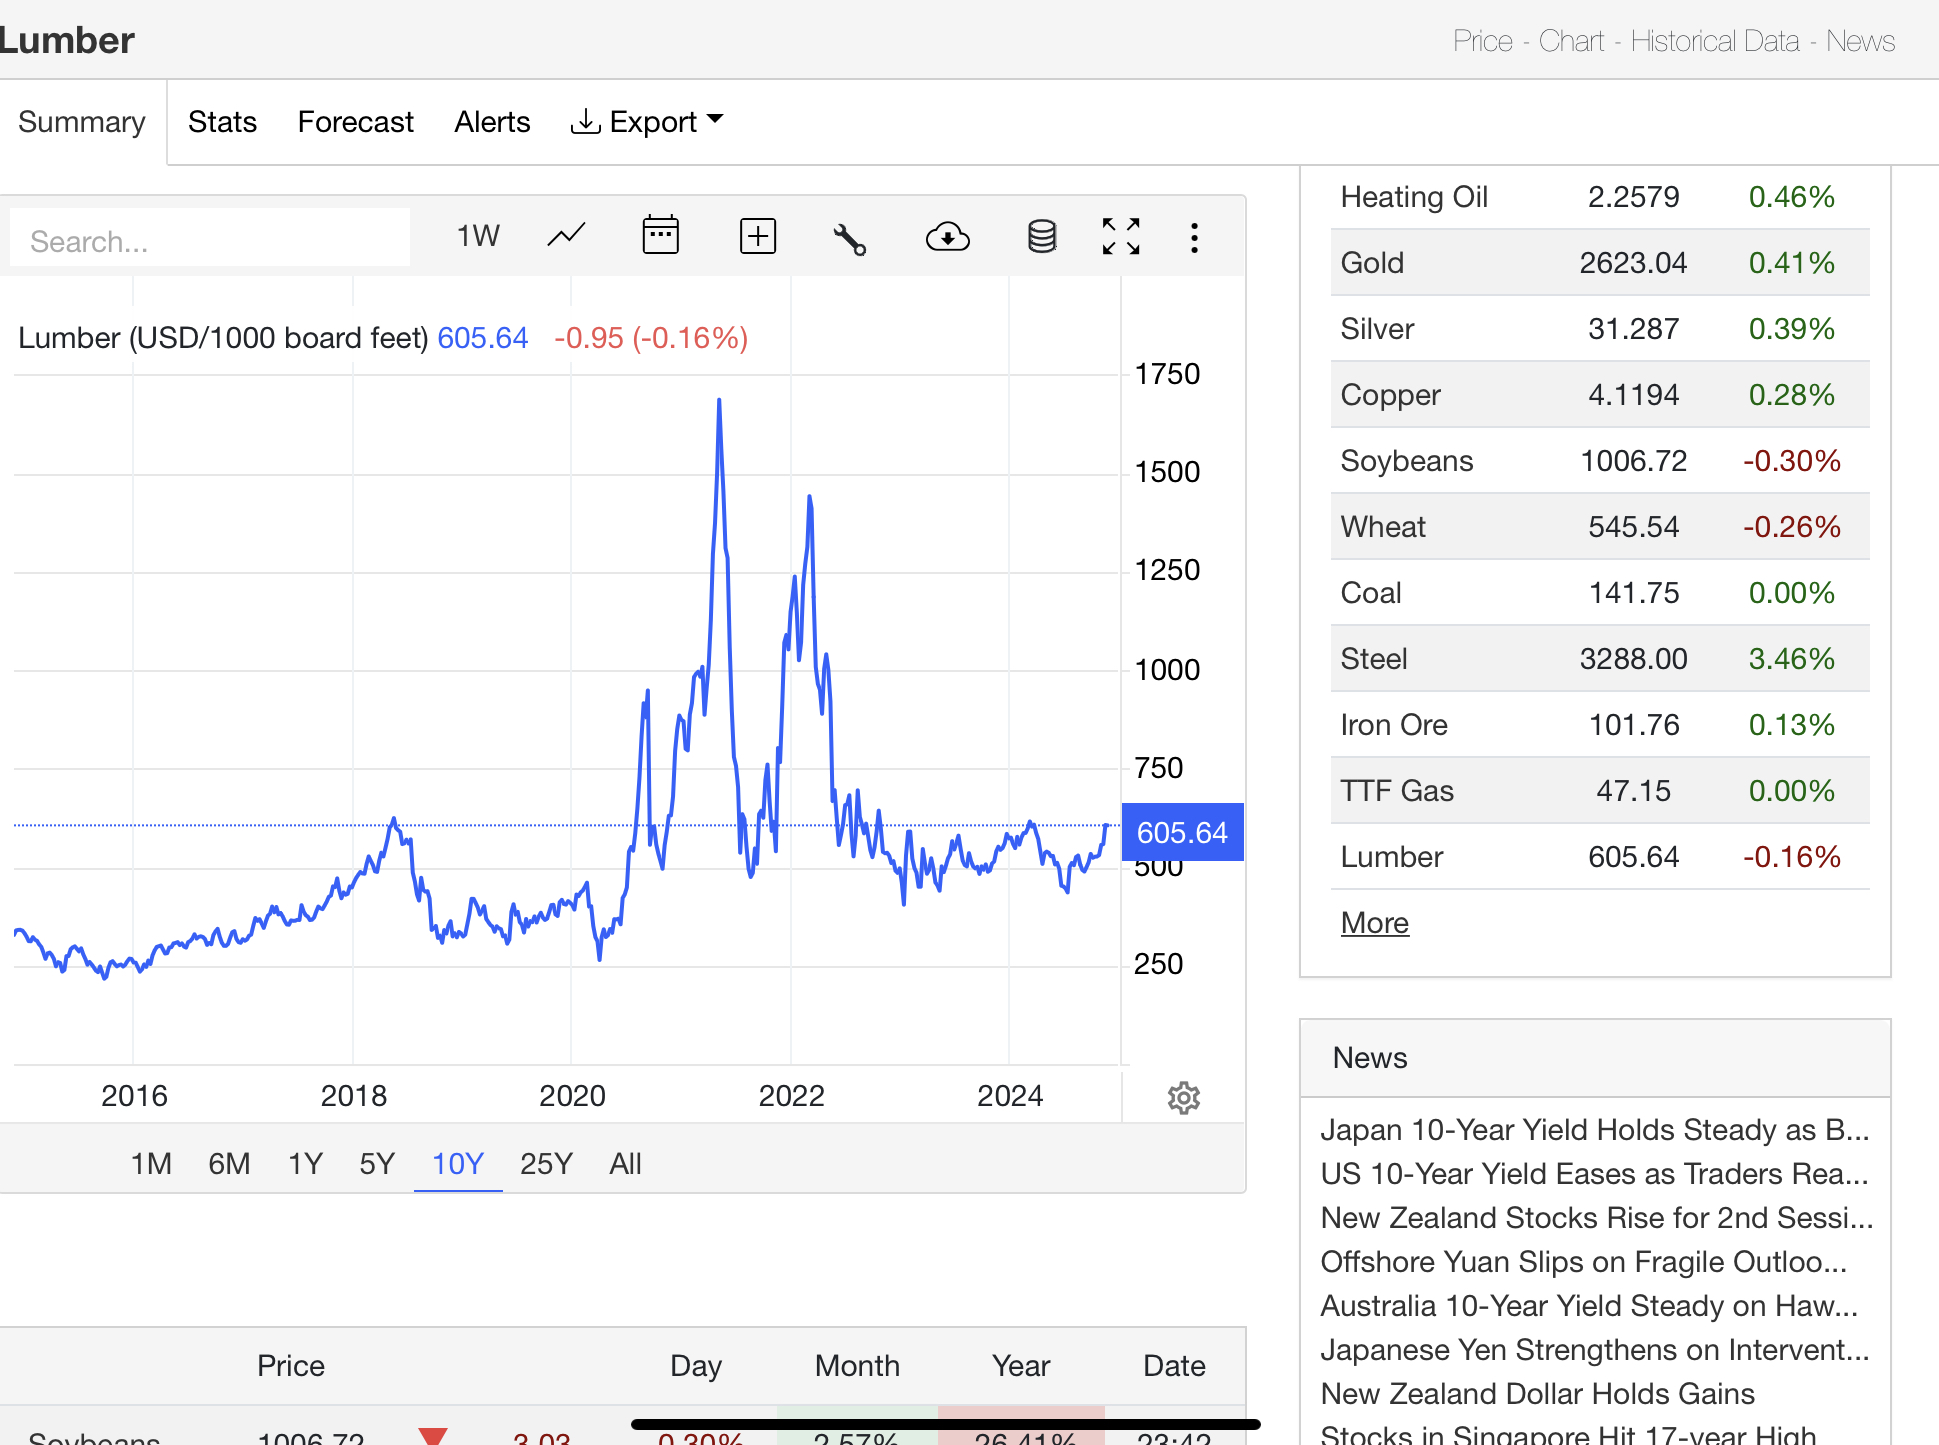The width and height of the screenshot is (1939, 1445).
Task: Open the Soybeans link in sidebar list
Action: tap(1406, 461)
